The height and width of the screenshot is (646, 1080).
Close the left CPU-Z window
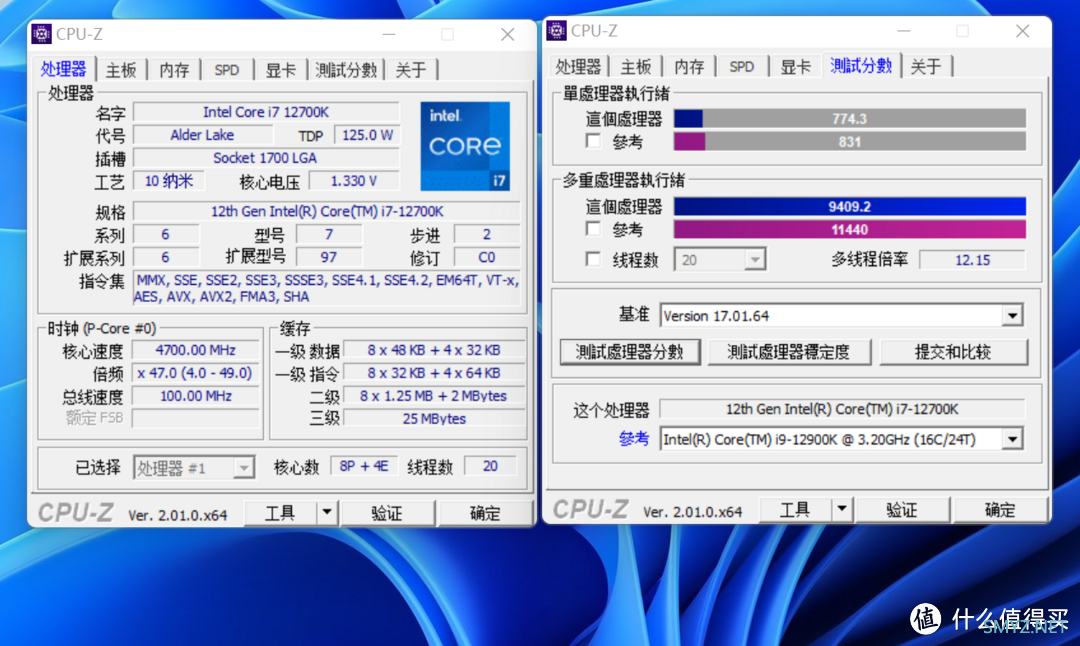(508, 34)
